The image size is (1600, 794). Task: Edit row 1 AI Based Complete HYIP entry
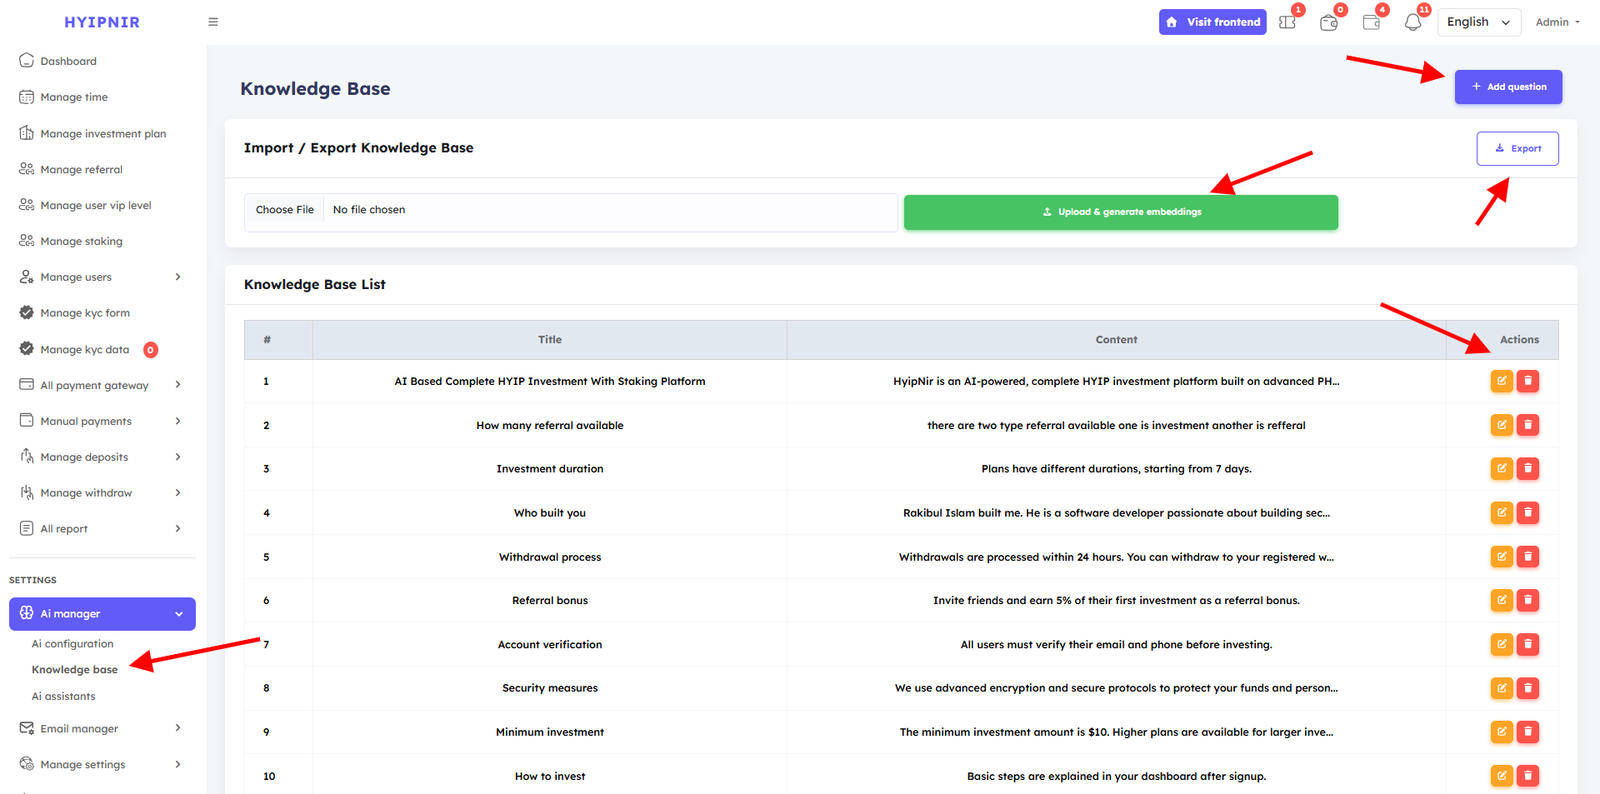1502,381
